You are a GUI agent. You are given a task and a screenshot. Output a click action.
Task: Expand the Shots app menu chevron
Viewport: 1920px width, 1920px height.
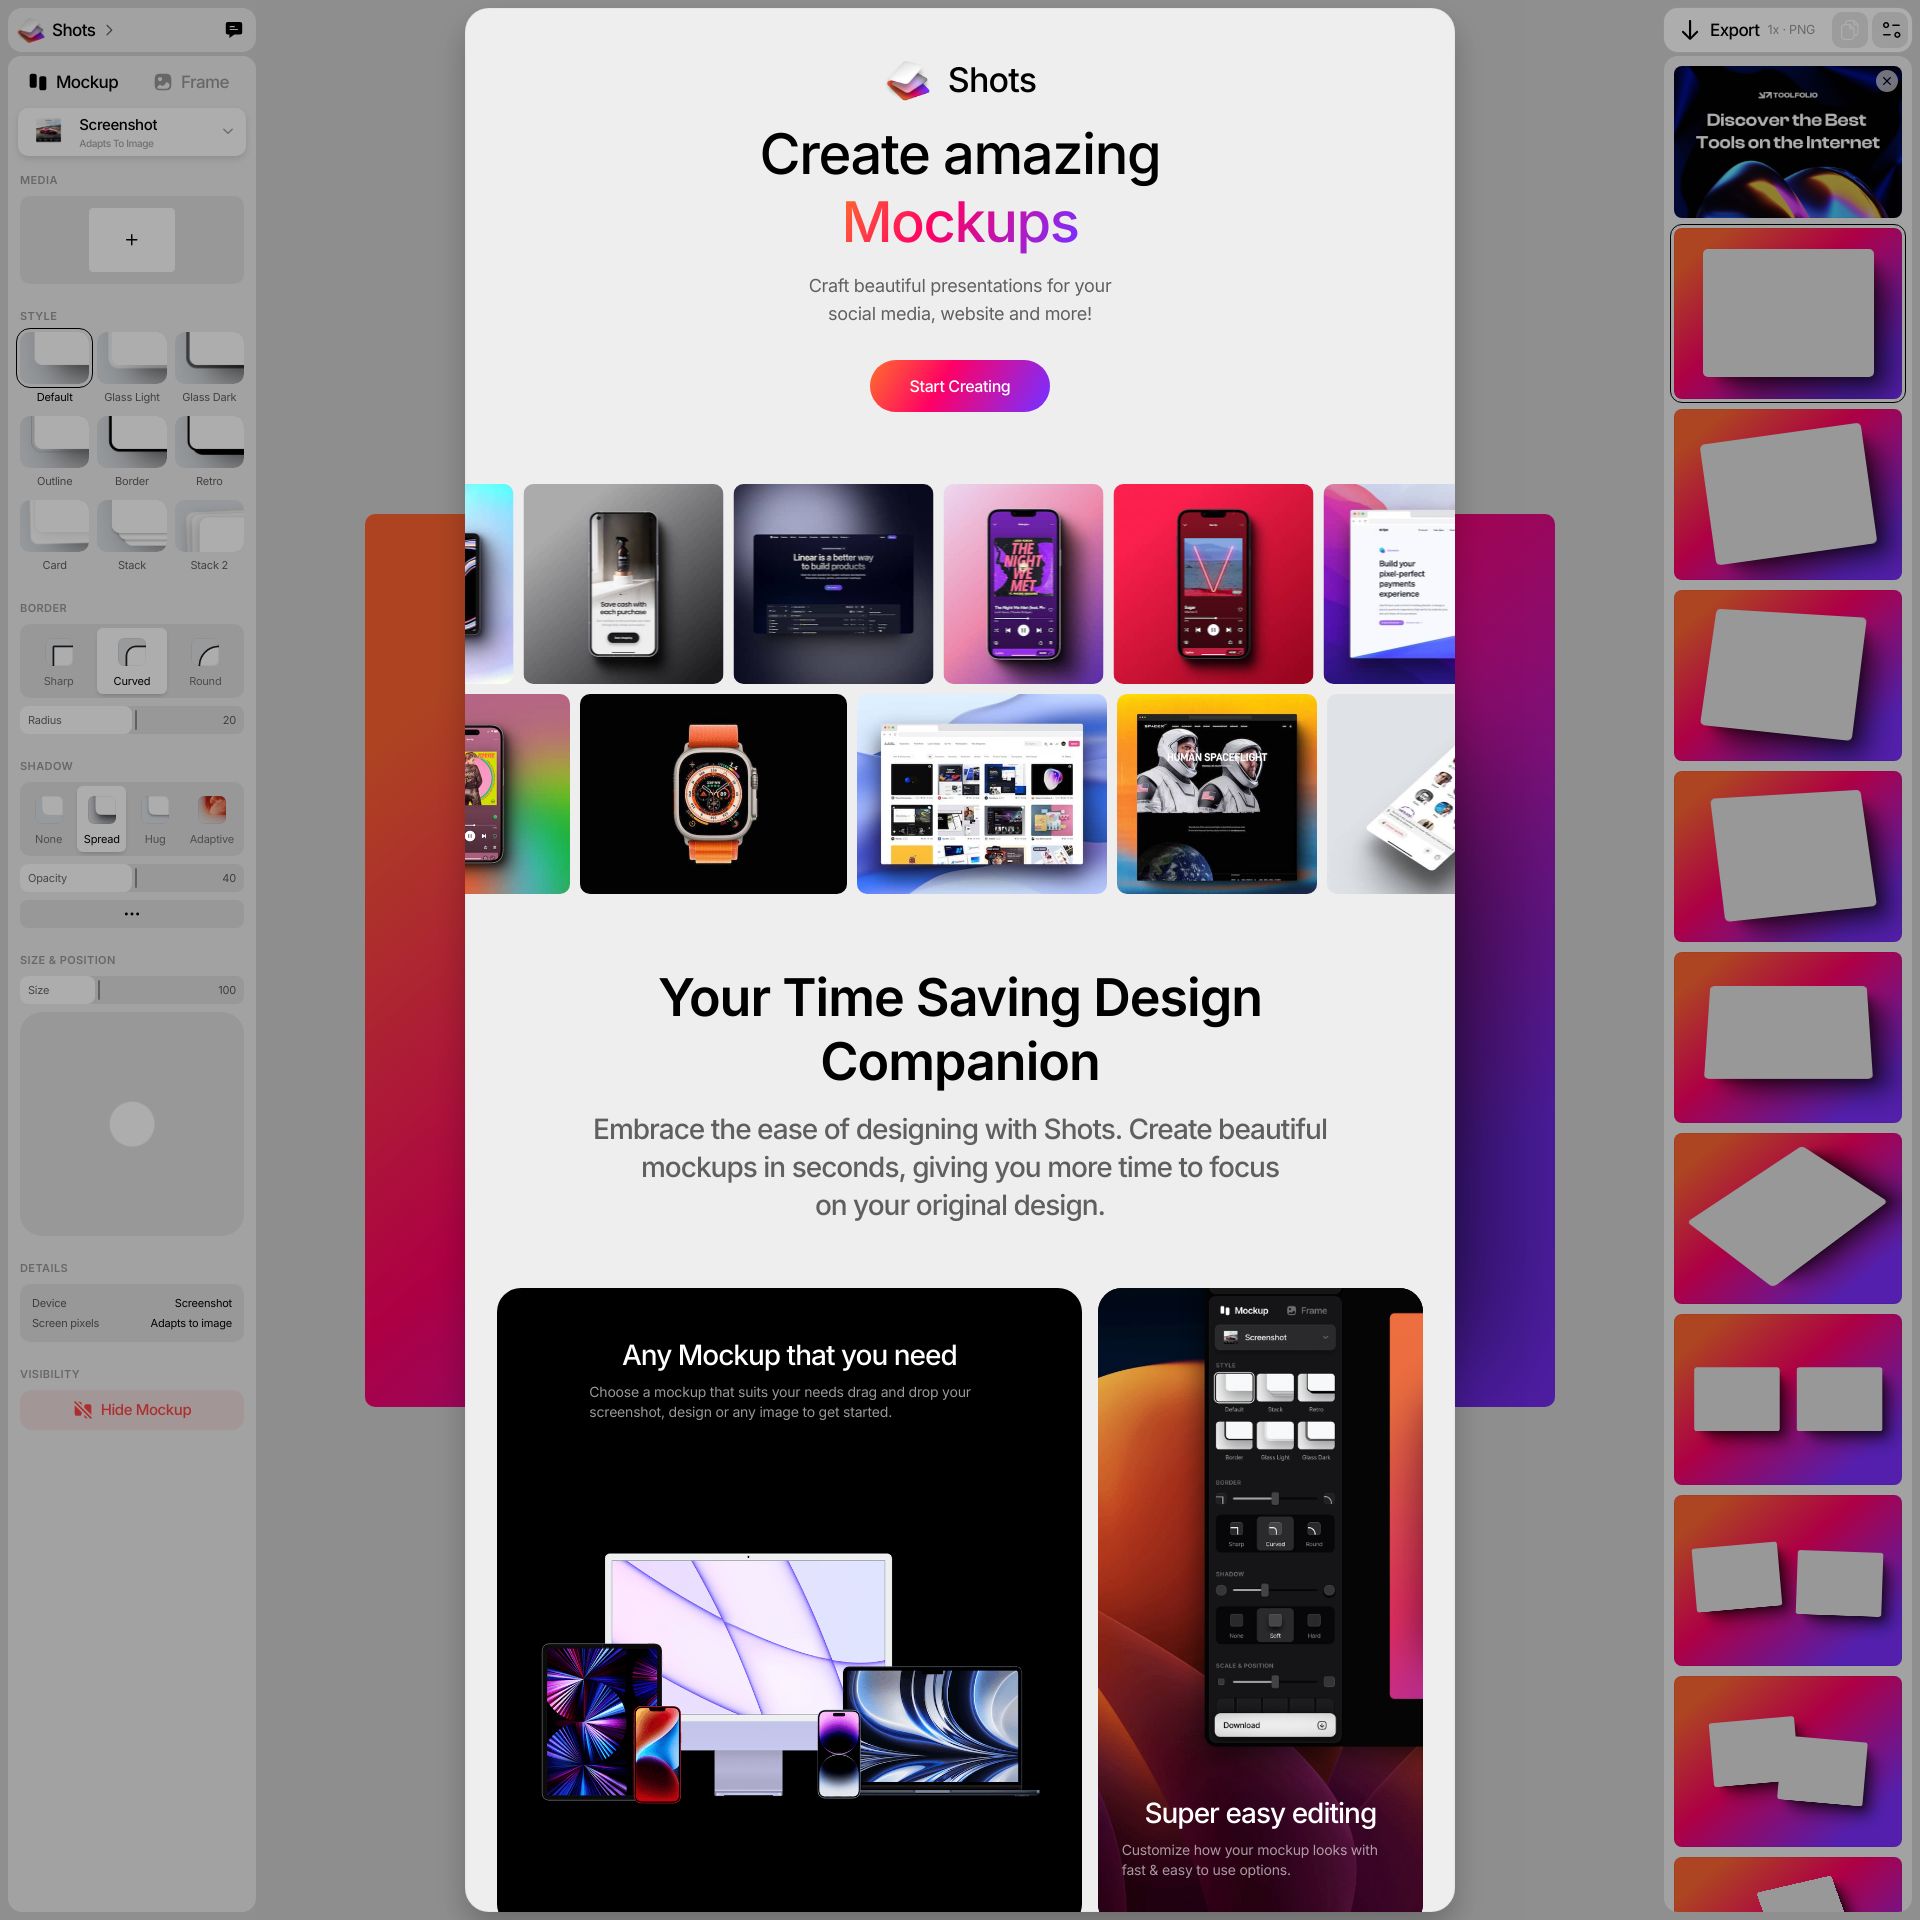[109, 30]
